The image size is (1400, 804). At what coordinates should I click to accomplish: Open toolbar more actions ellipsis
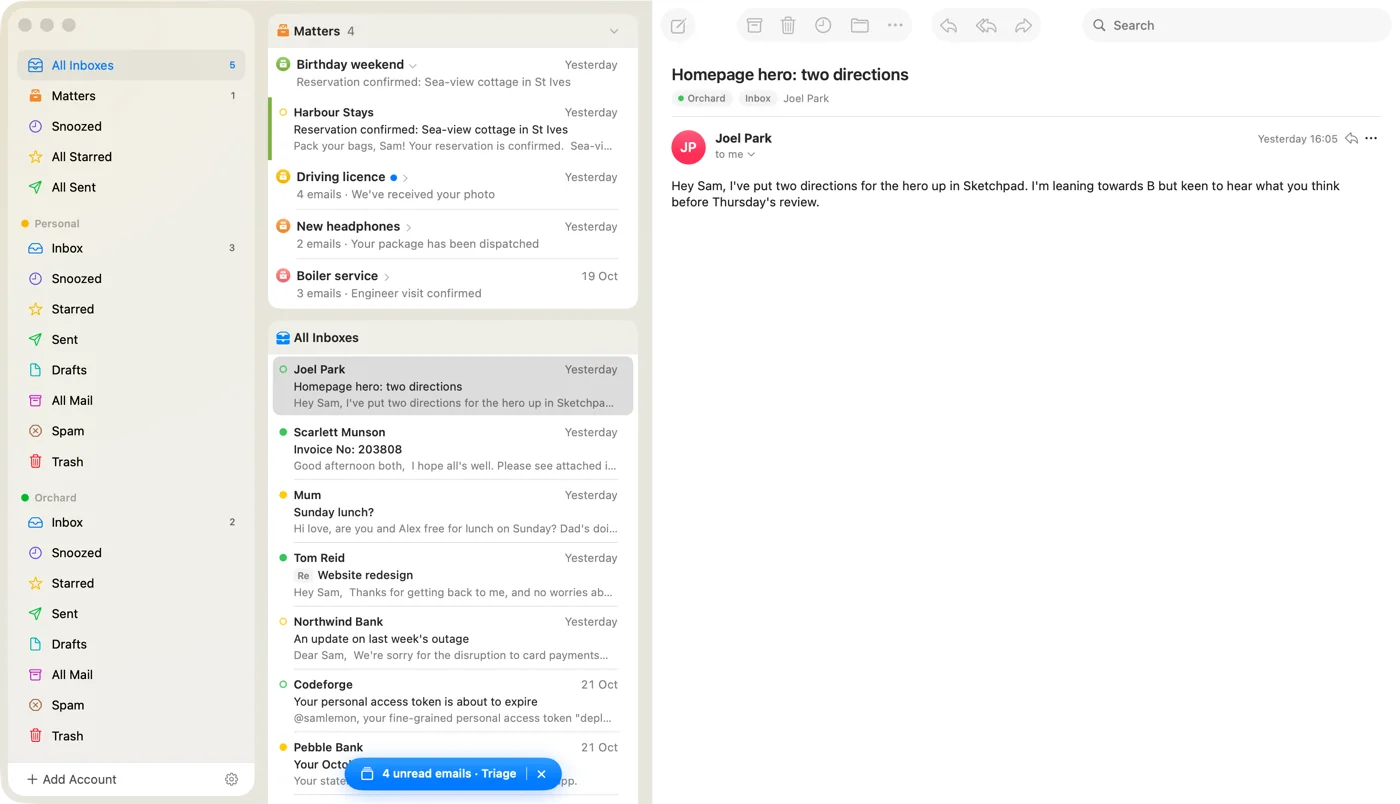pyautogui.click(x=895, y=26)
